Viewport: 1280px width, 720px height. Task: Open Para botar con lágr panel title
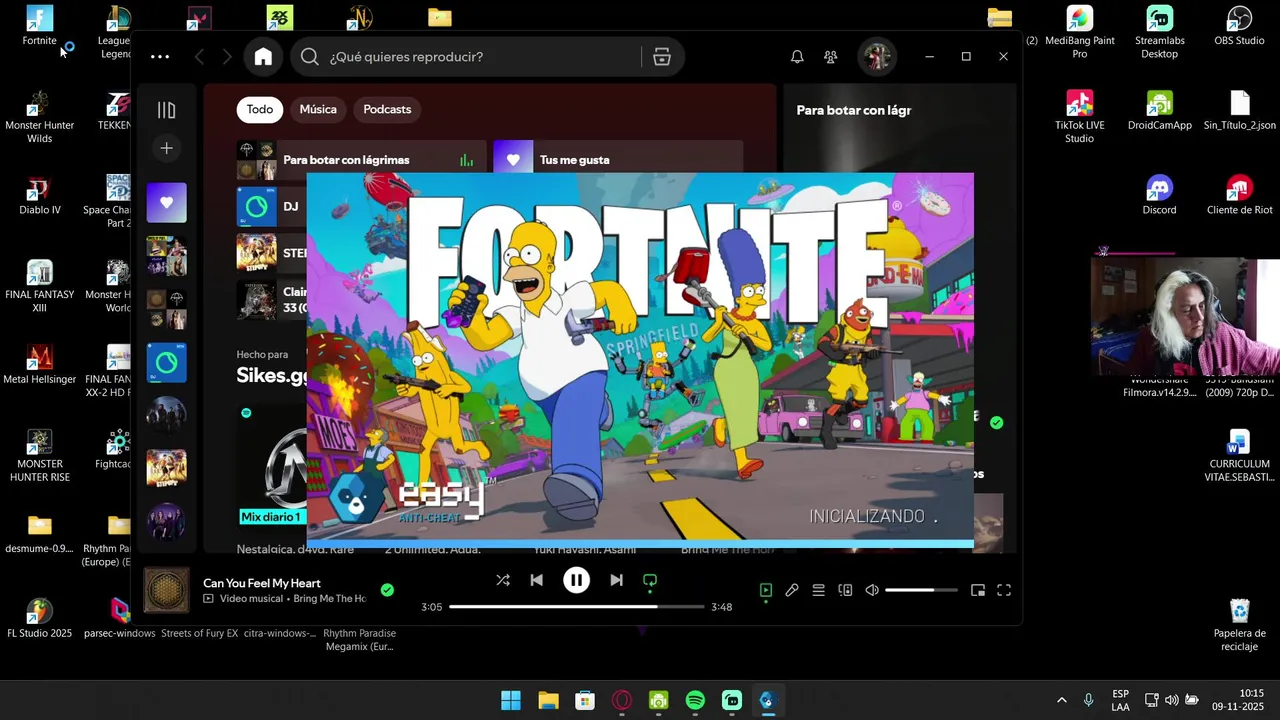coord(853,110)
